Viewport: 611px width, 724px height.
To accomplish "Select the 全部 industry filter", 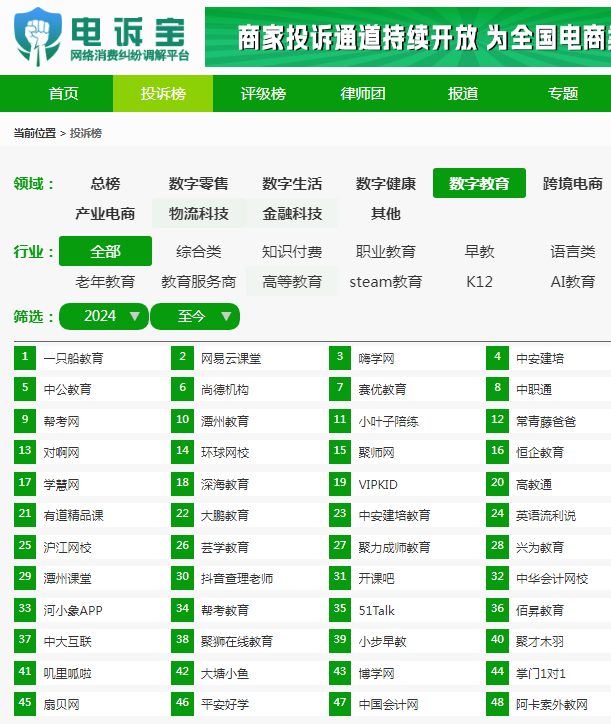I will [x=105, y=251].
